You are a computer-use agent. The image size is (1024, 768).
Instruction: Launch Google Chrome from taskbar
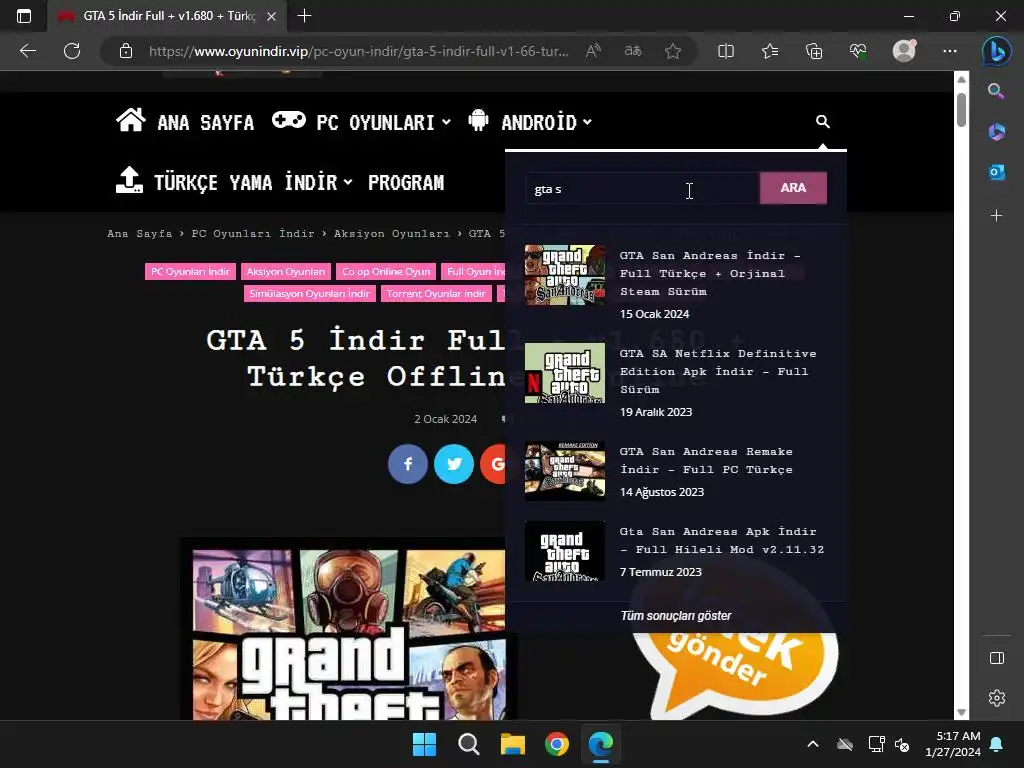click(556, 744)
